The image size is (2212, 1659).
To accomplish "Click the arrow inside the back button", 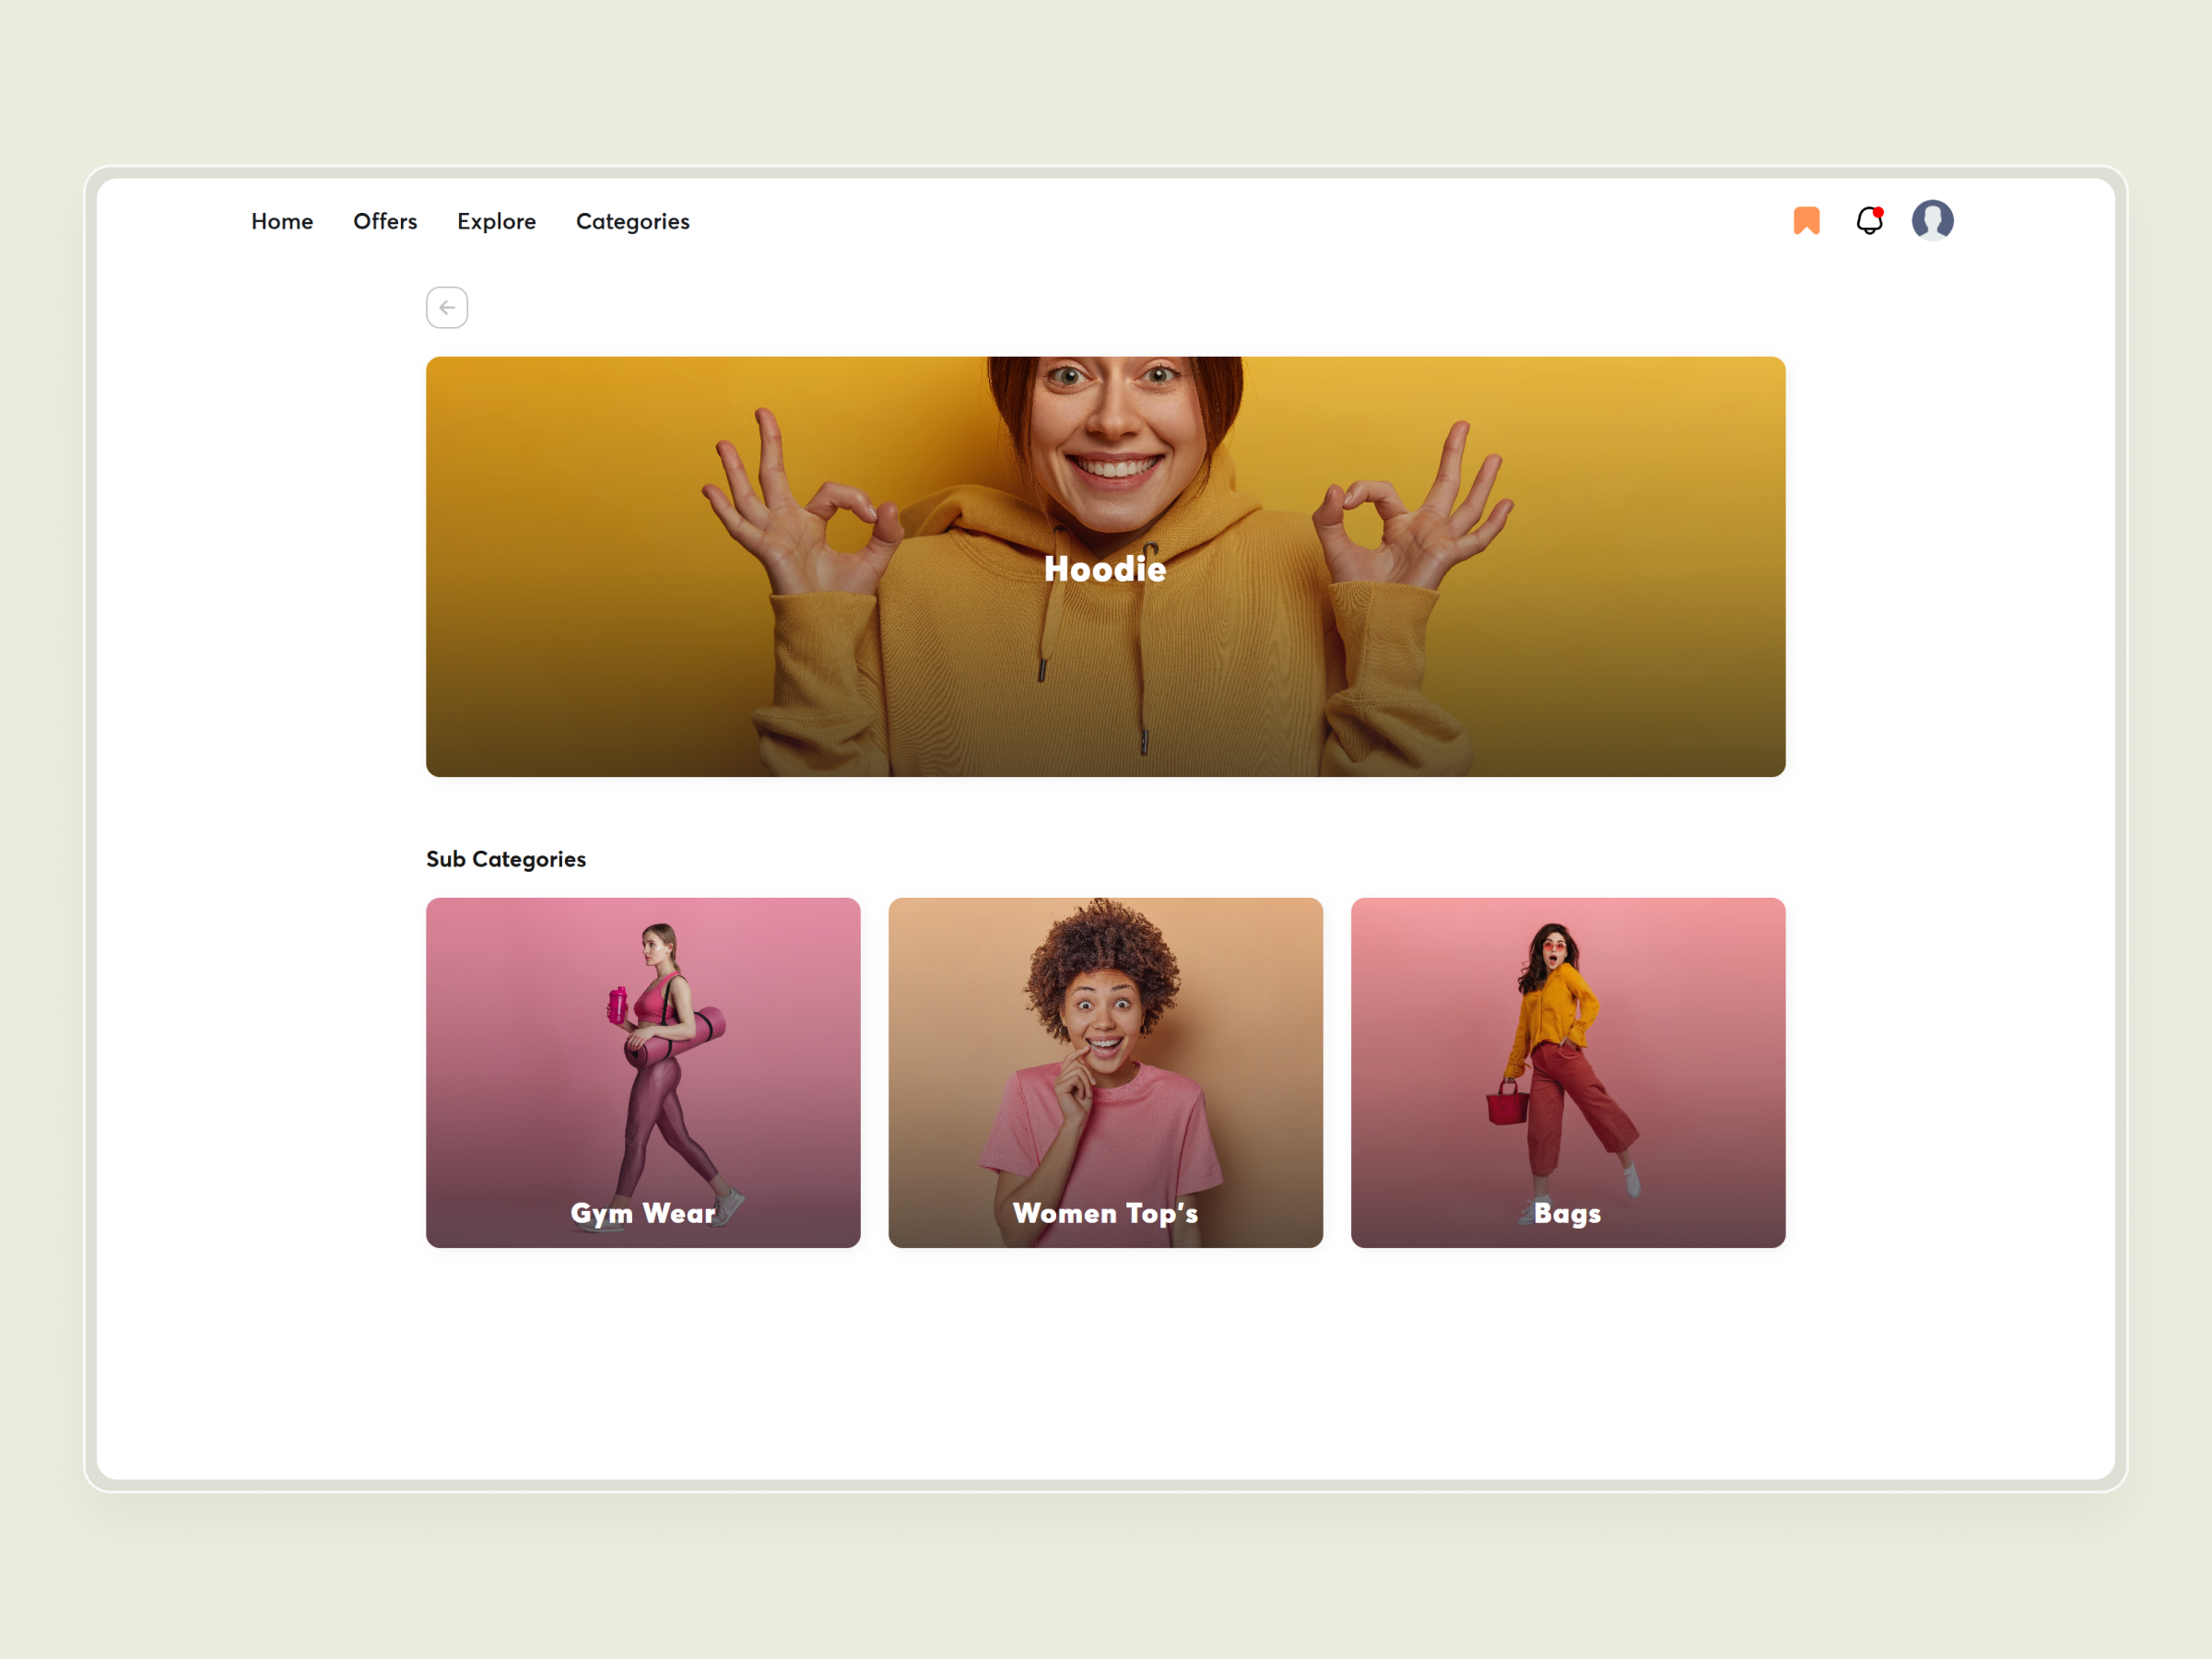I will [447, 307].
